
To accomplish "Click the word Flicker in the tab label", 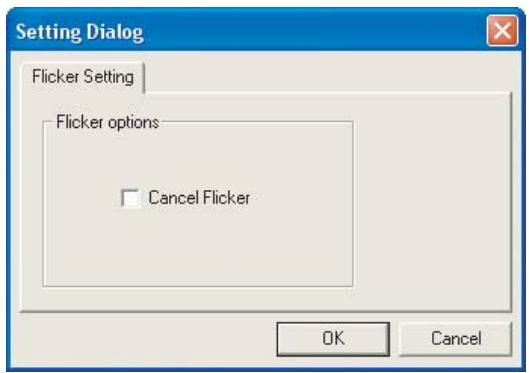I will (x=55, y=77).
